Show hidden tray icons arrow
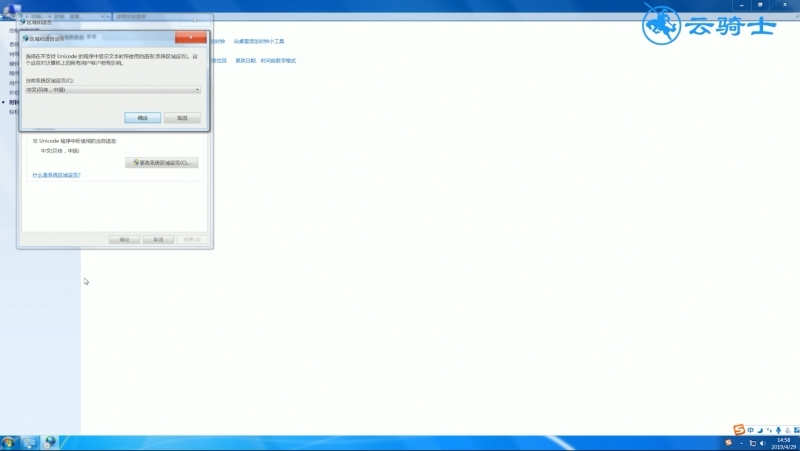Screen dimensions: 800x451 (741, 443)
